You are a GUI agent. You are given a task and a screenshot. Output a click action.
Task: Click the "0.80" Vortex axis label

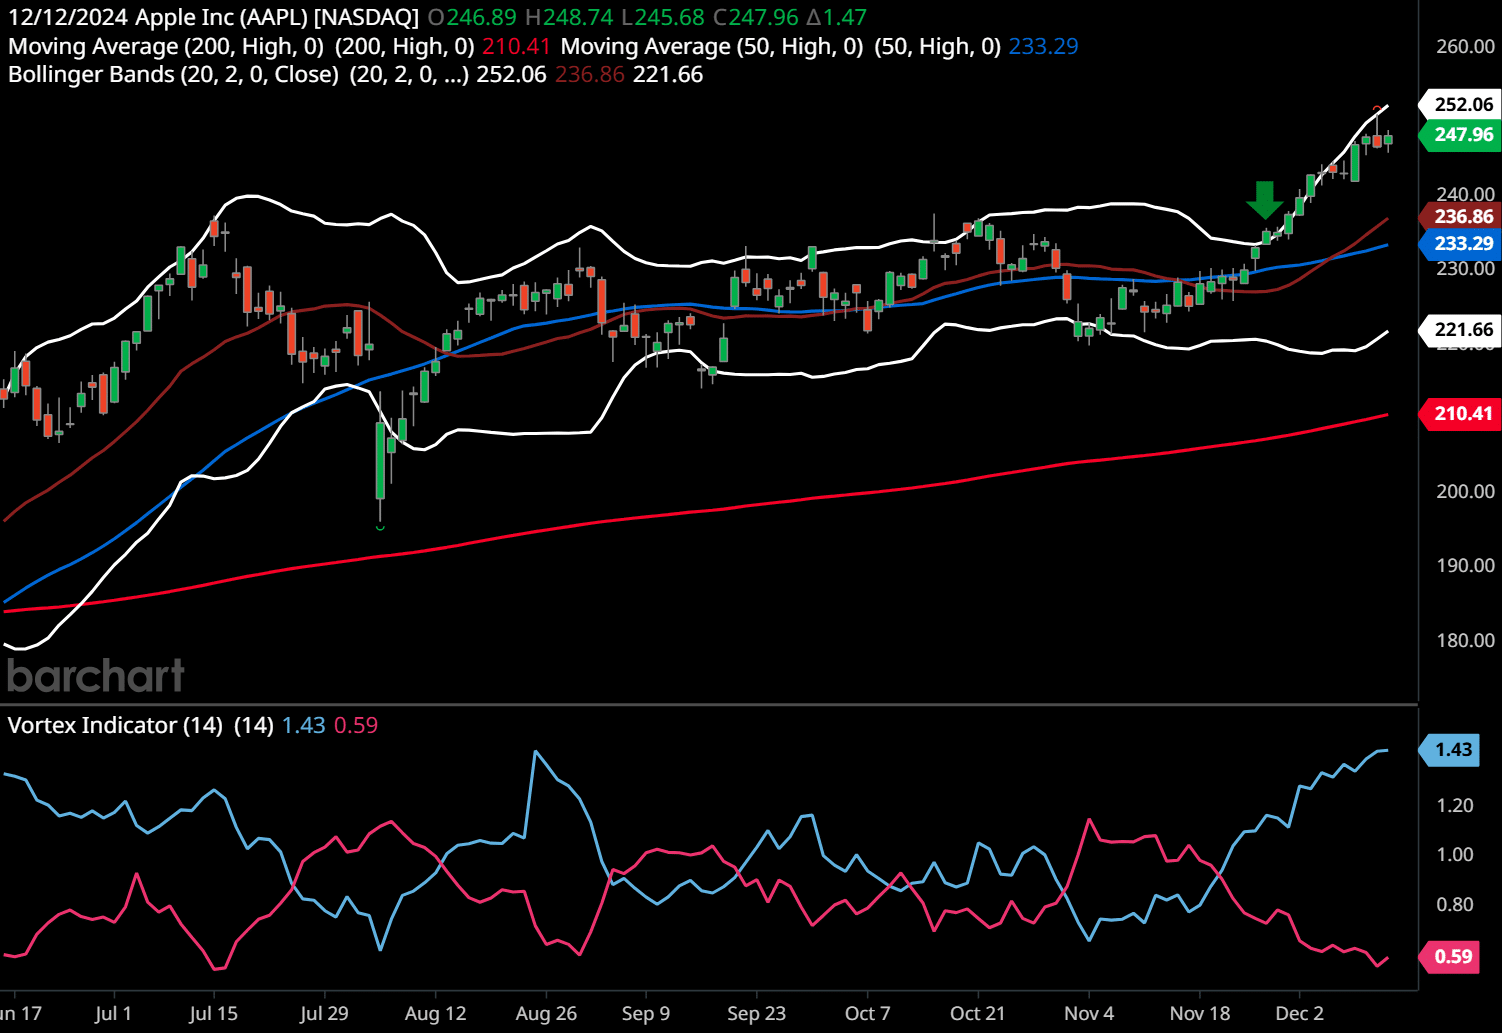[1455, 904]
